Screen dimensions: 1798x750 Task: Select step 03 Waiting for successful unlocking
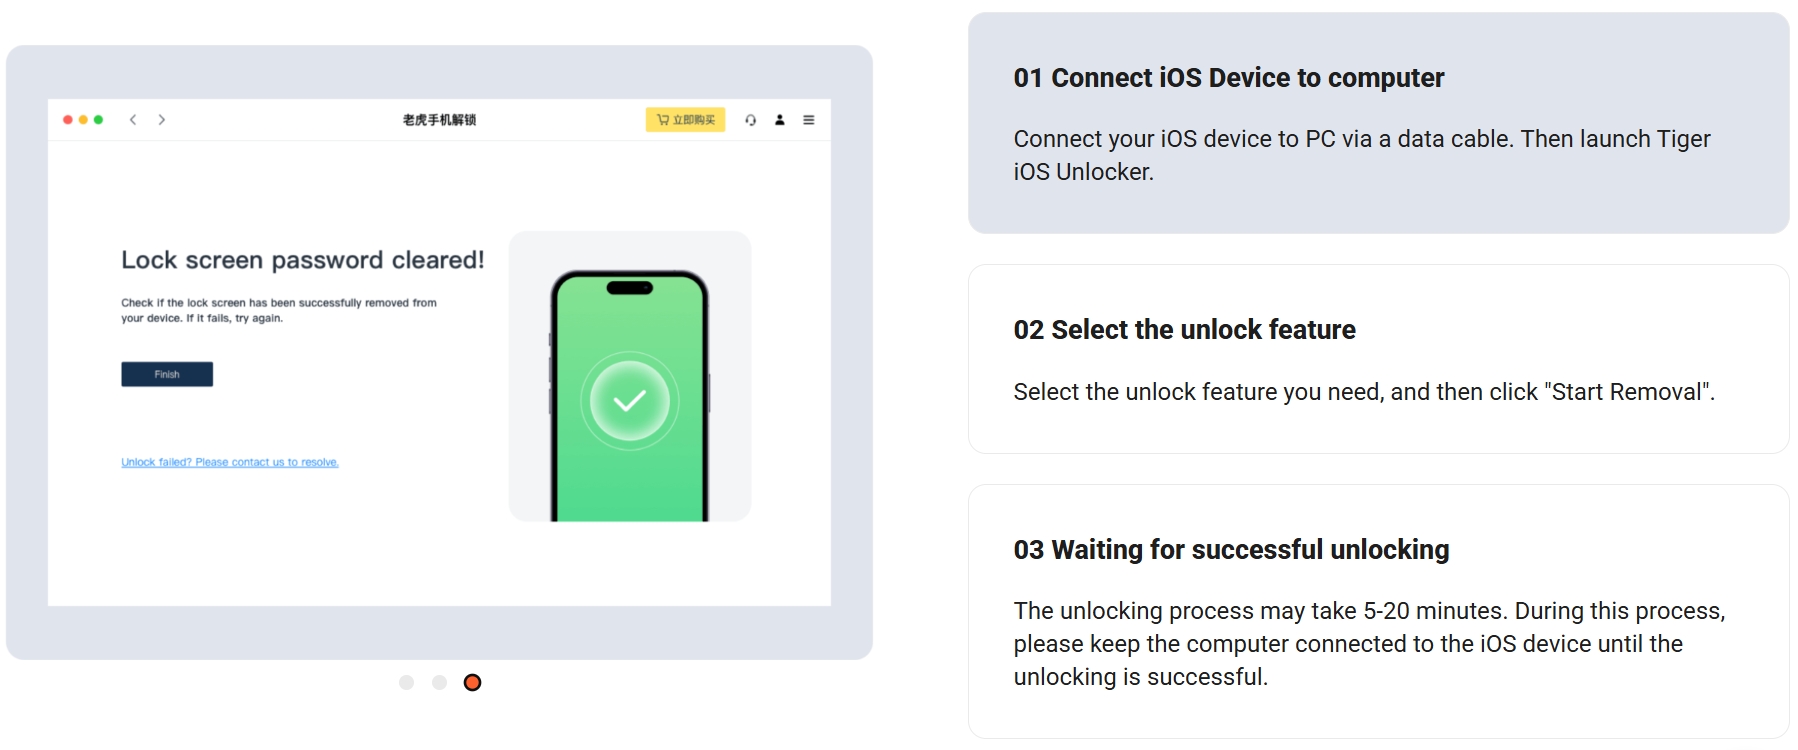click(x=1378, y=611)
